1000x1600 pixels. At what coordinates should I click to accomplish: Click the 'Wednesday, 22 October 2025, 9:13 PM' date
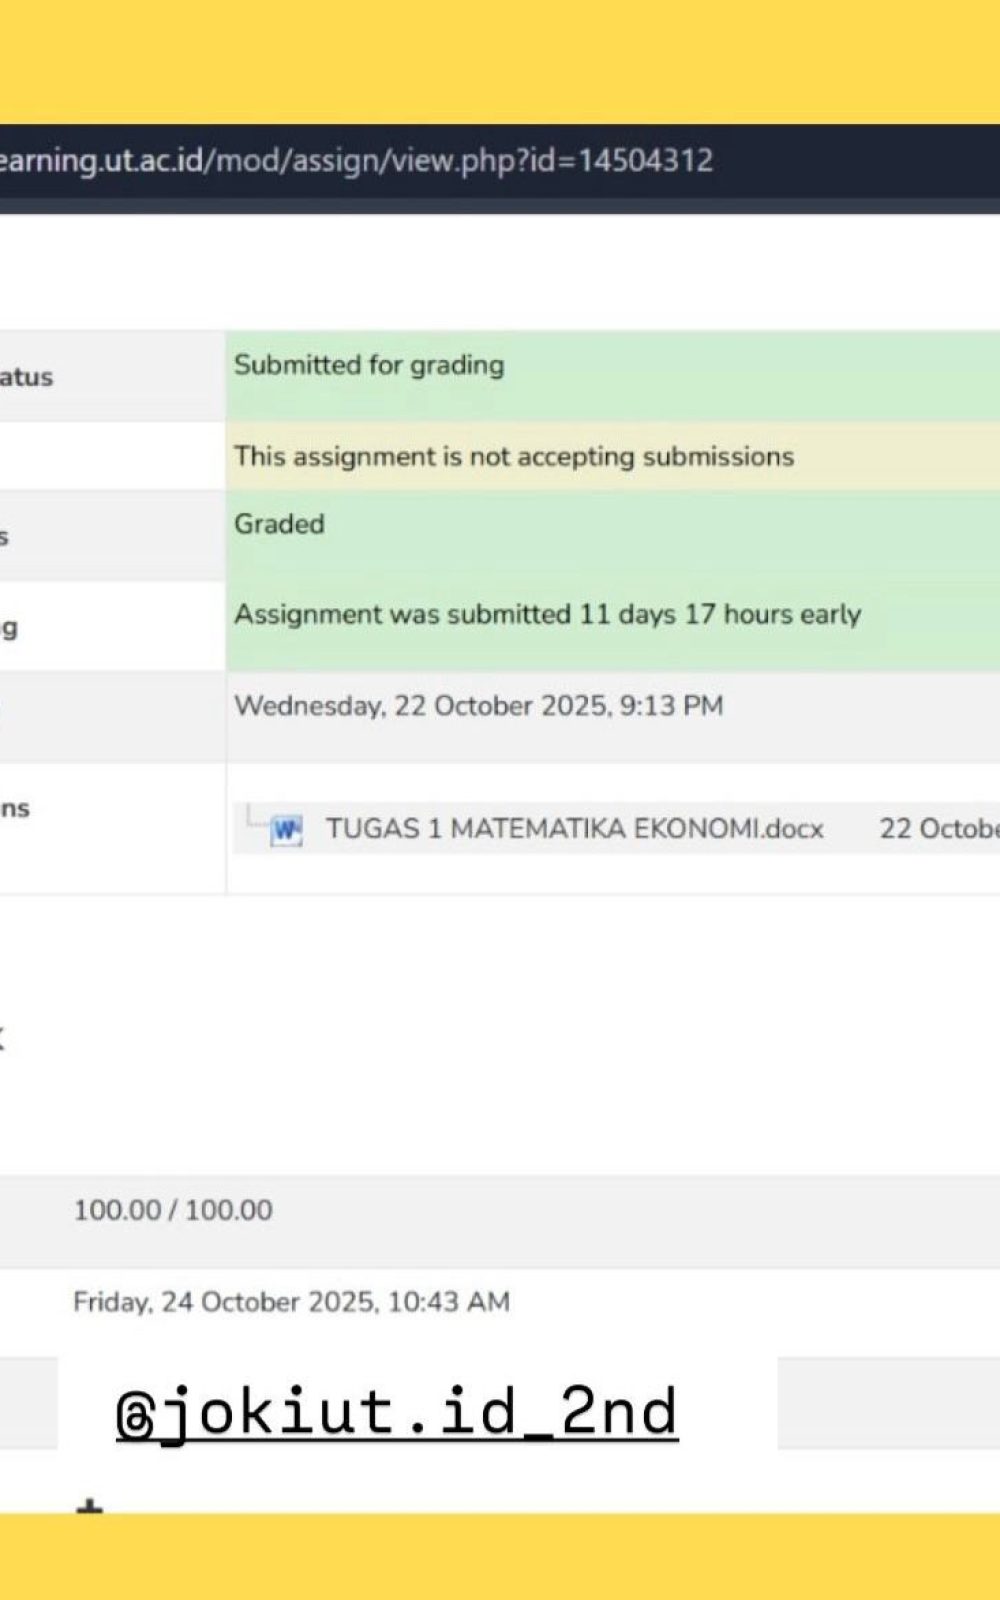(478, 706)
